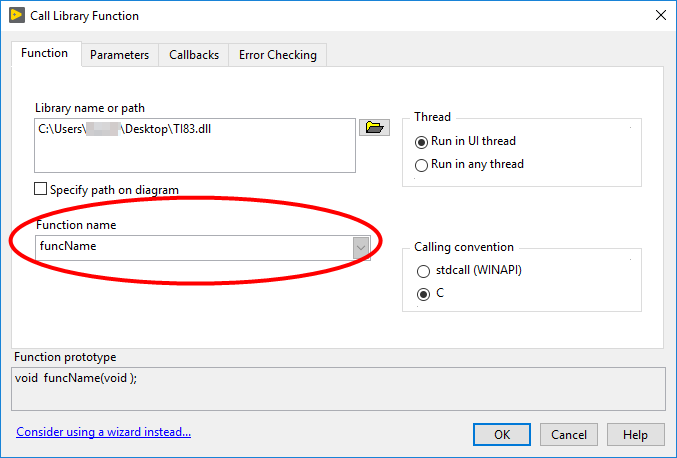This screenshot has width=677, height=458.
Task: Open the Callbacks tab
Action: (x=194, y=55)
